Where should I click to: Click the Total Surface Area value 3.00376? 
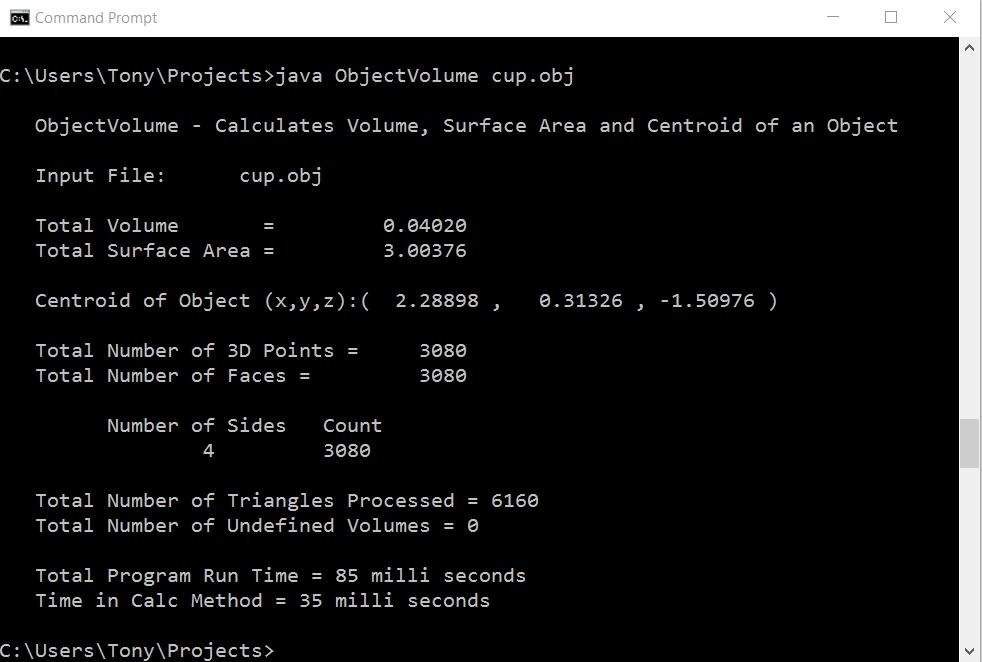click(425, 251)
